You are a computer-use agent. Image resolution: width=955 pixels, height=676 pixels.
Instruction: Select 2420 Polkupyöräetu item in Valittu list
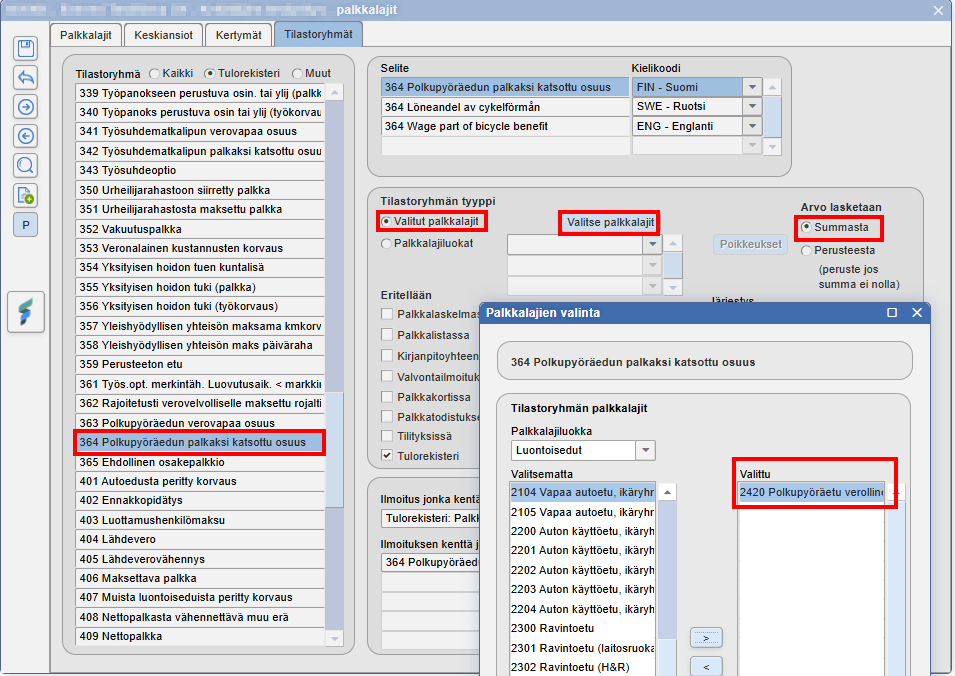point(811,492)
